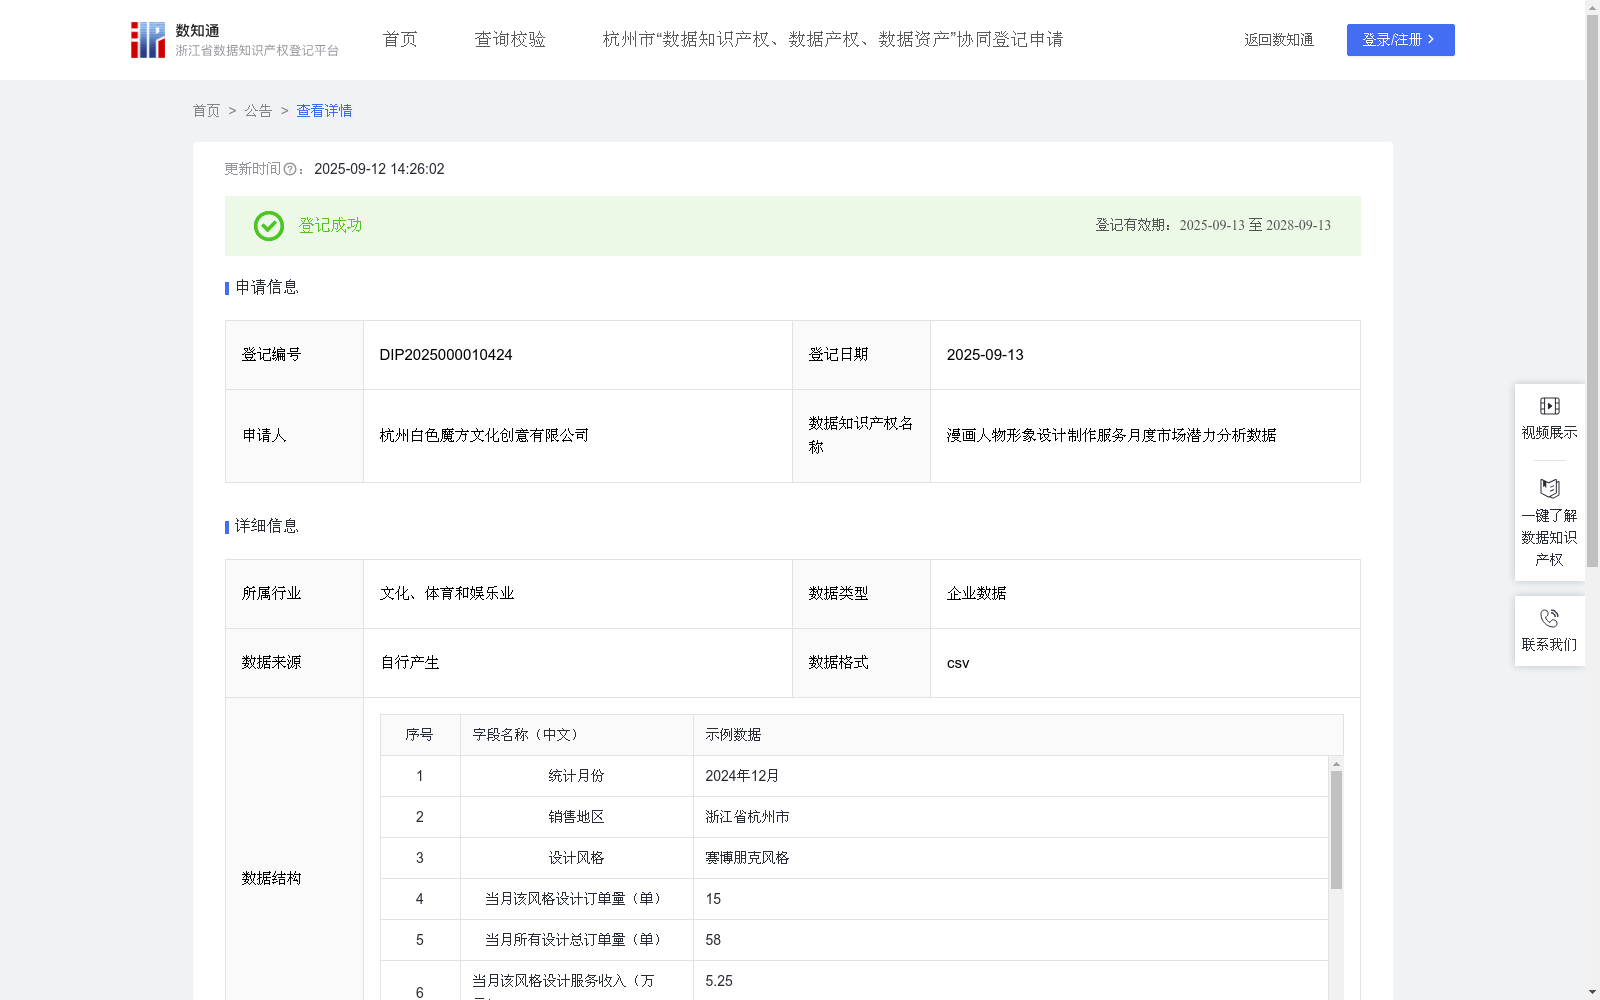Click the 序号 column header
The width and height of the screenshot is (1600, 1000).
pyautogui.click(x=419, y=735)
